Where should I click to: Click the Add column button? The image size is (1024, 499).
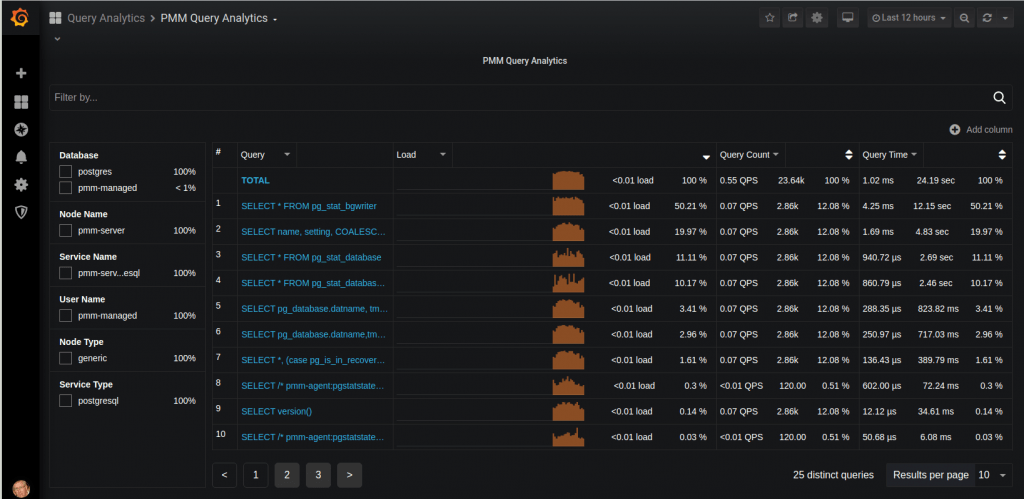pyautogui.click(x=981, y=130)
